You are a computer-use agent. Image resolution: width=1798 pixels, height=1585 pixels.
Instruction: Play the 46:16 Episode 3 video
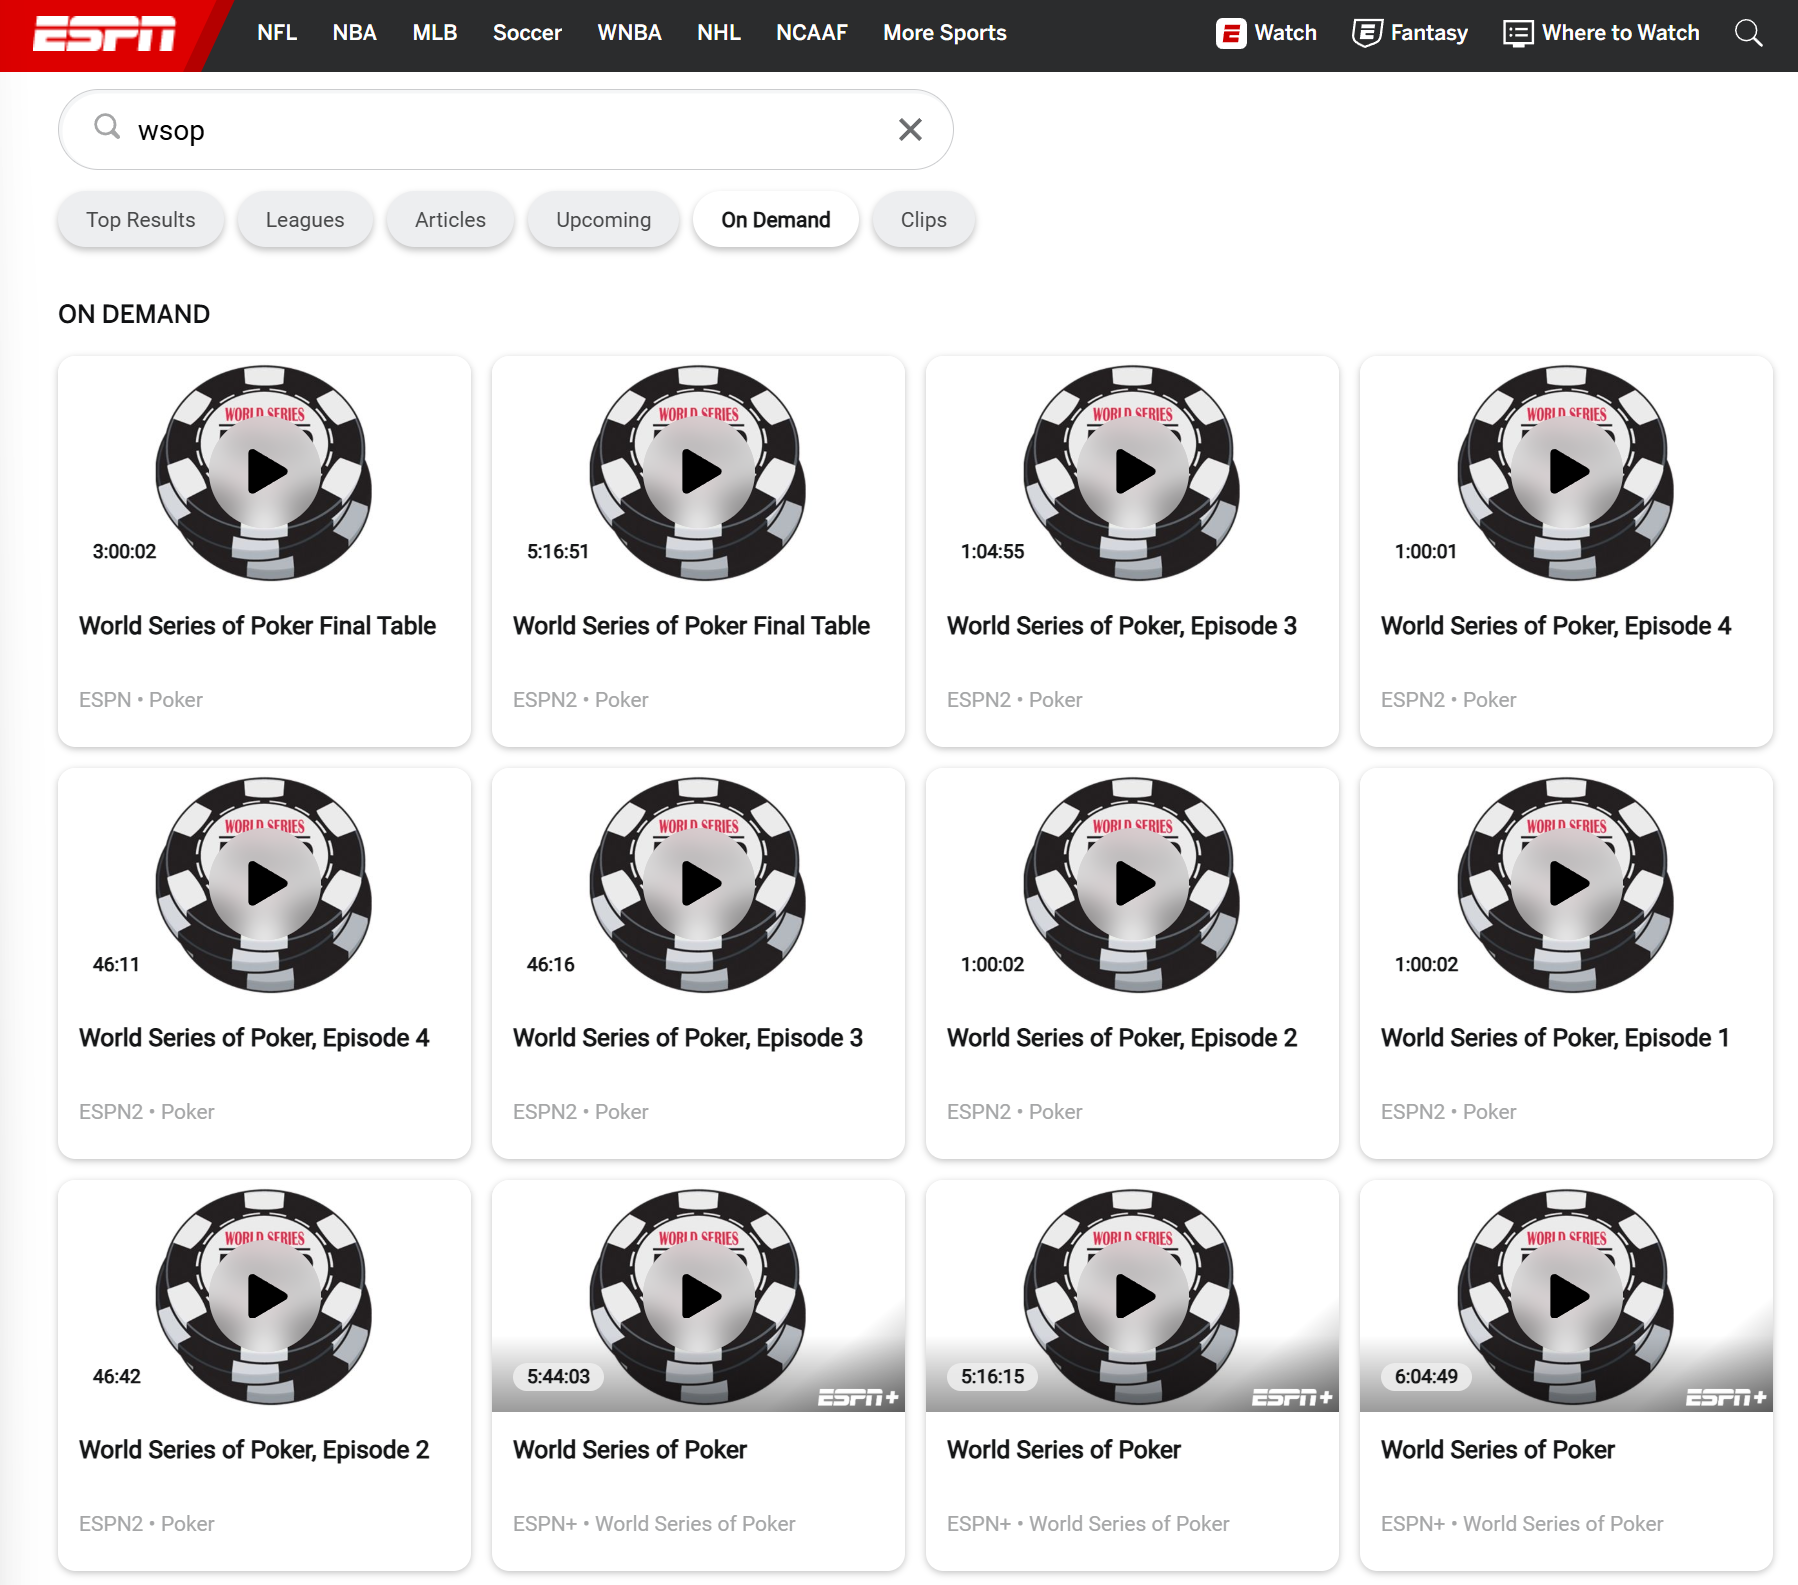coord(700,884)
